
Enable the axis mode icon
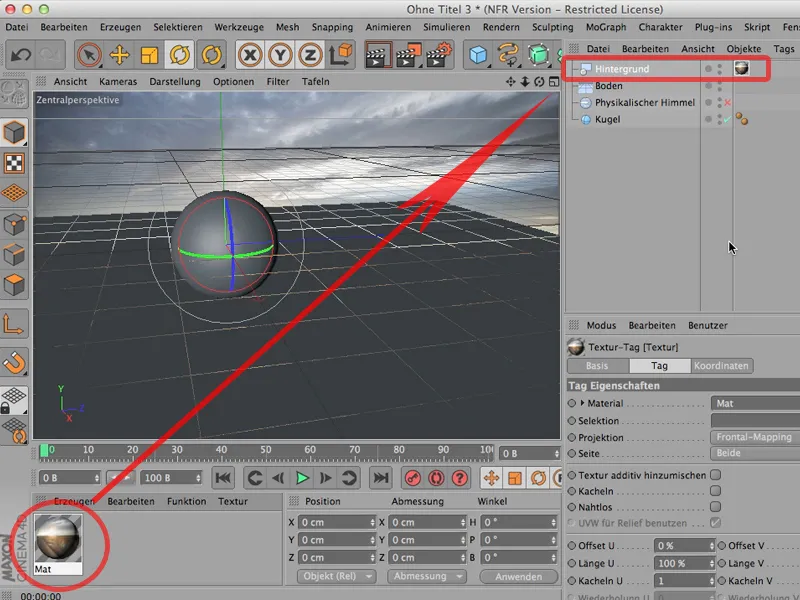(13, 323)
